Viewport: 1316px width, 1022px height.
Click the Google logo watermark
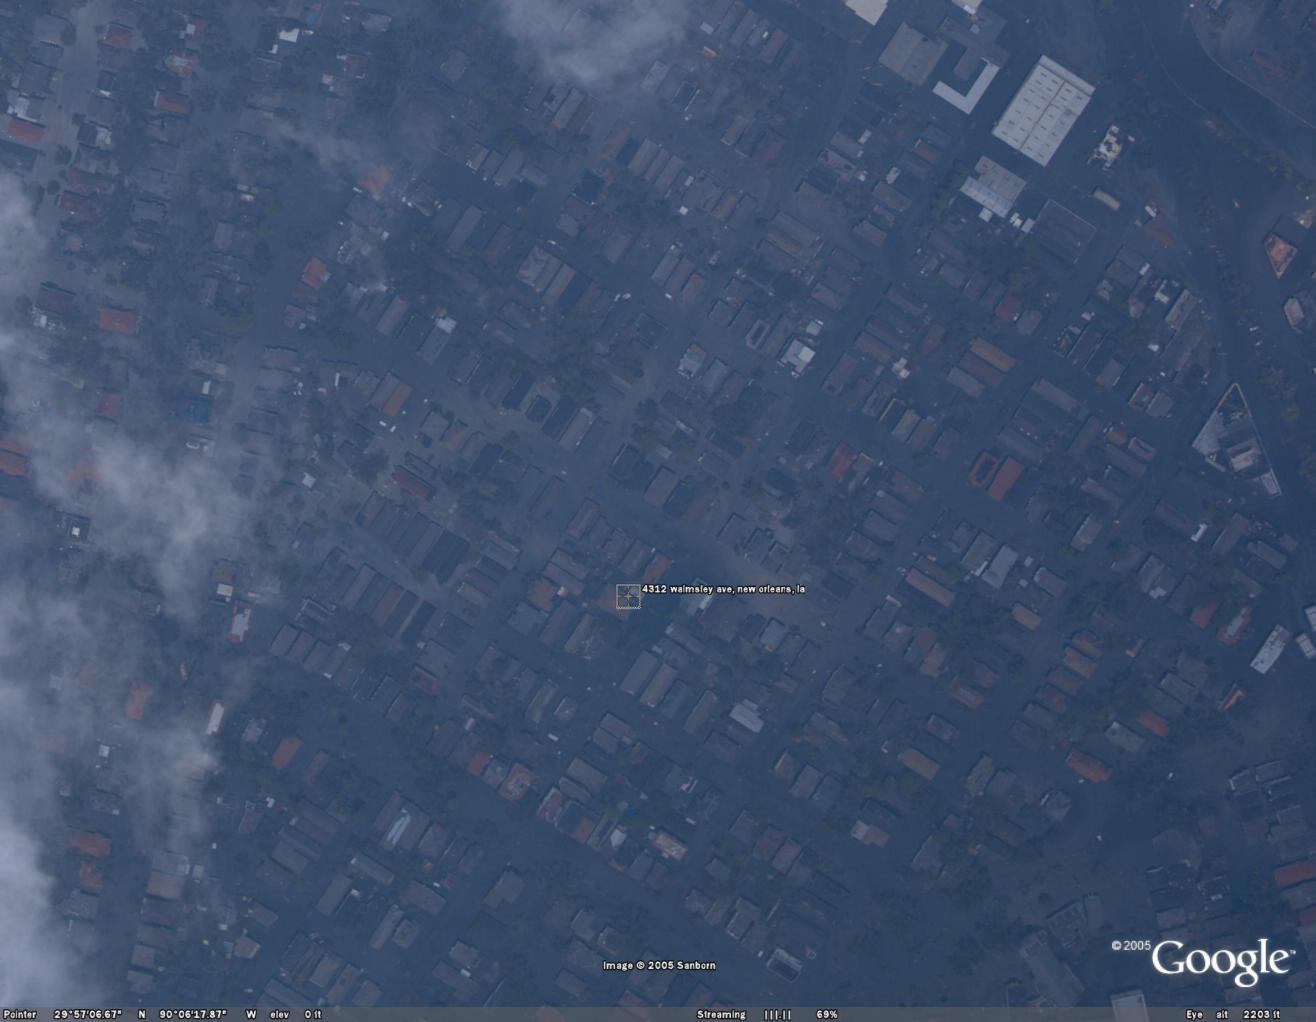[1220, 961]
